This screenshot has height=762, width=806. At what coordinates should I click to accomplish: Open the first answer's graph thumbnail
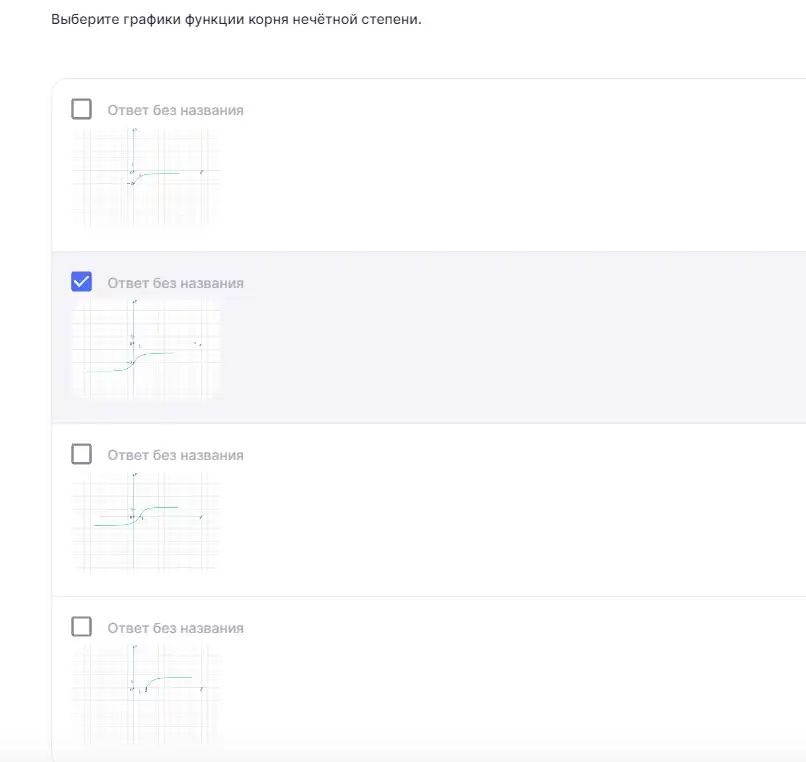[145, 177]
